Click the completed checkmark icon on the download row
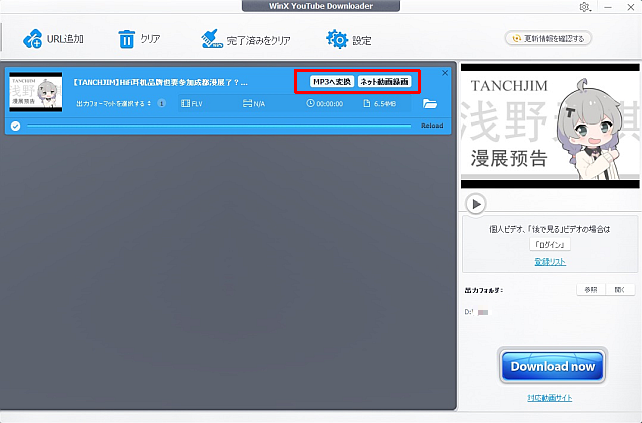 tap(16, 126)
